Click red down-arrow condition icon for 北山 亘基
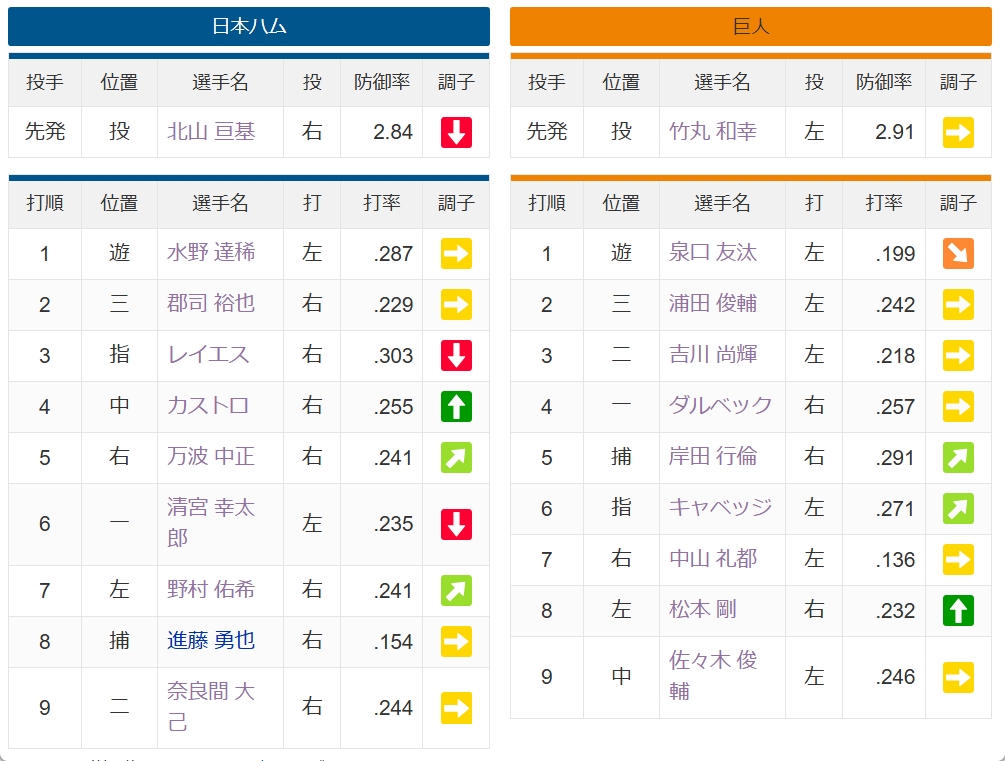 [456, 132]
